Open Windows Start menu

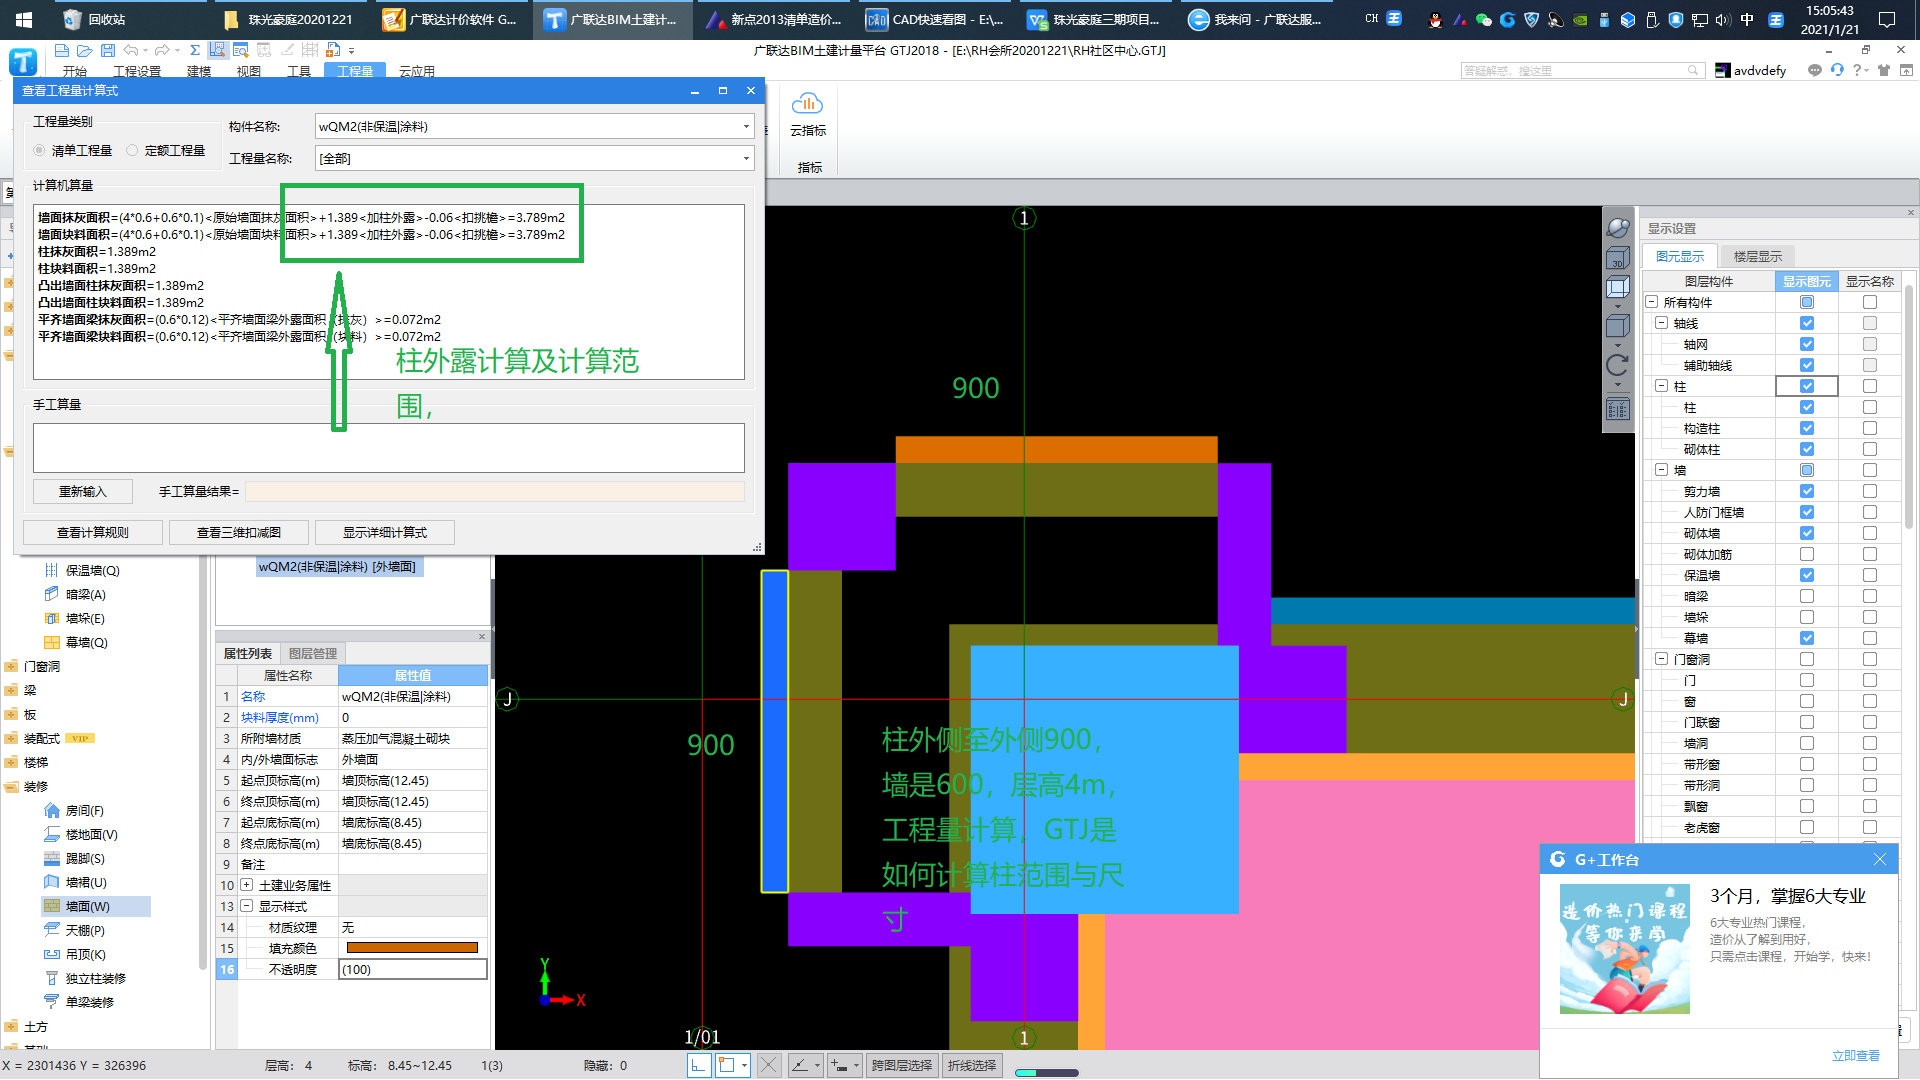click(x=24, y=19)
